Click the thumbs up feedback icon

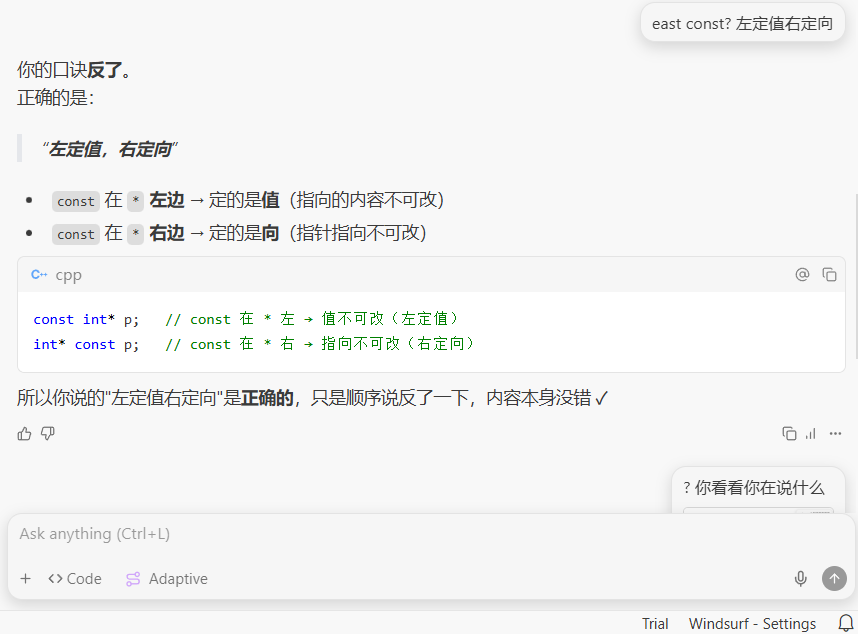(x=24, y=434)
